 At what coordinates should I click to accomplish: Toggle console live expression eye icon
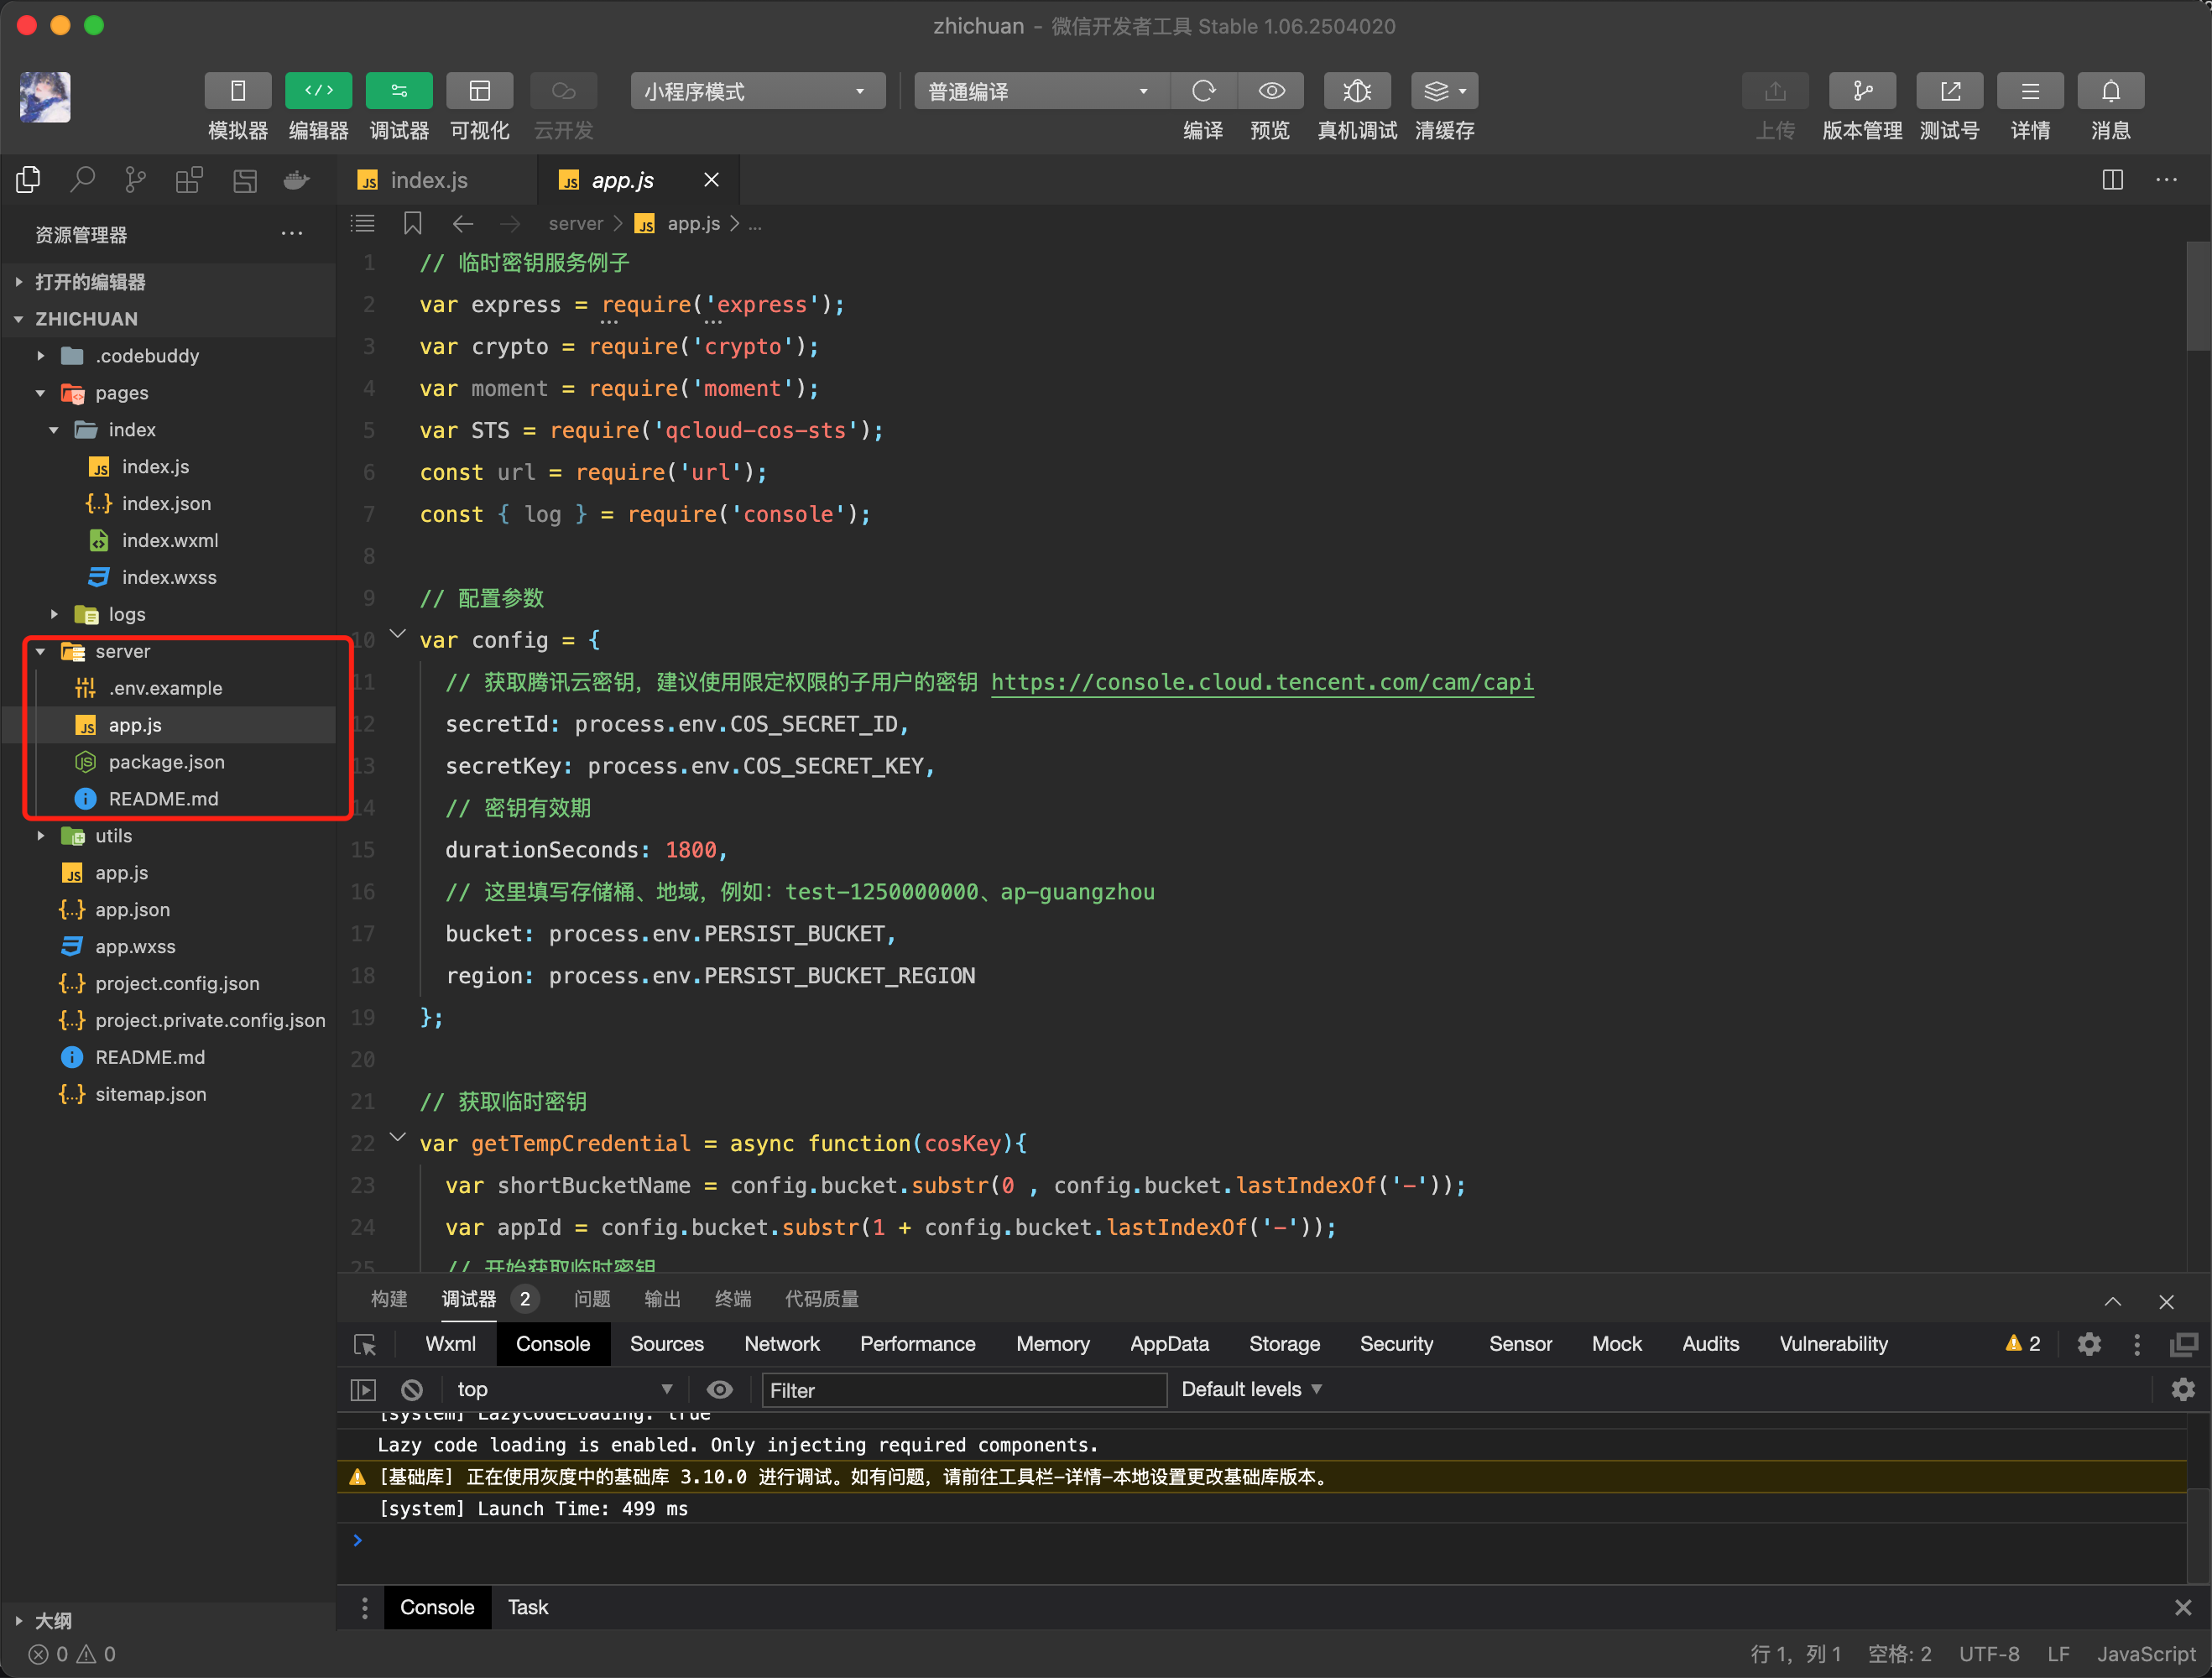[x=719, y=1389]
